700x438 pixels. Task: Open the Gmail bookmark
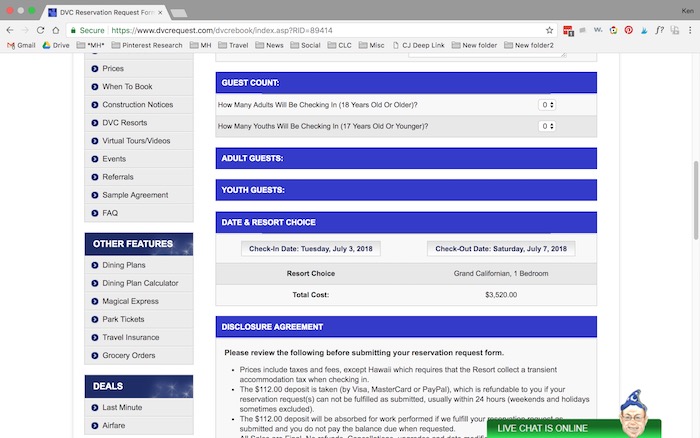(21, 45)
